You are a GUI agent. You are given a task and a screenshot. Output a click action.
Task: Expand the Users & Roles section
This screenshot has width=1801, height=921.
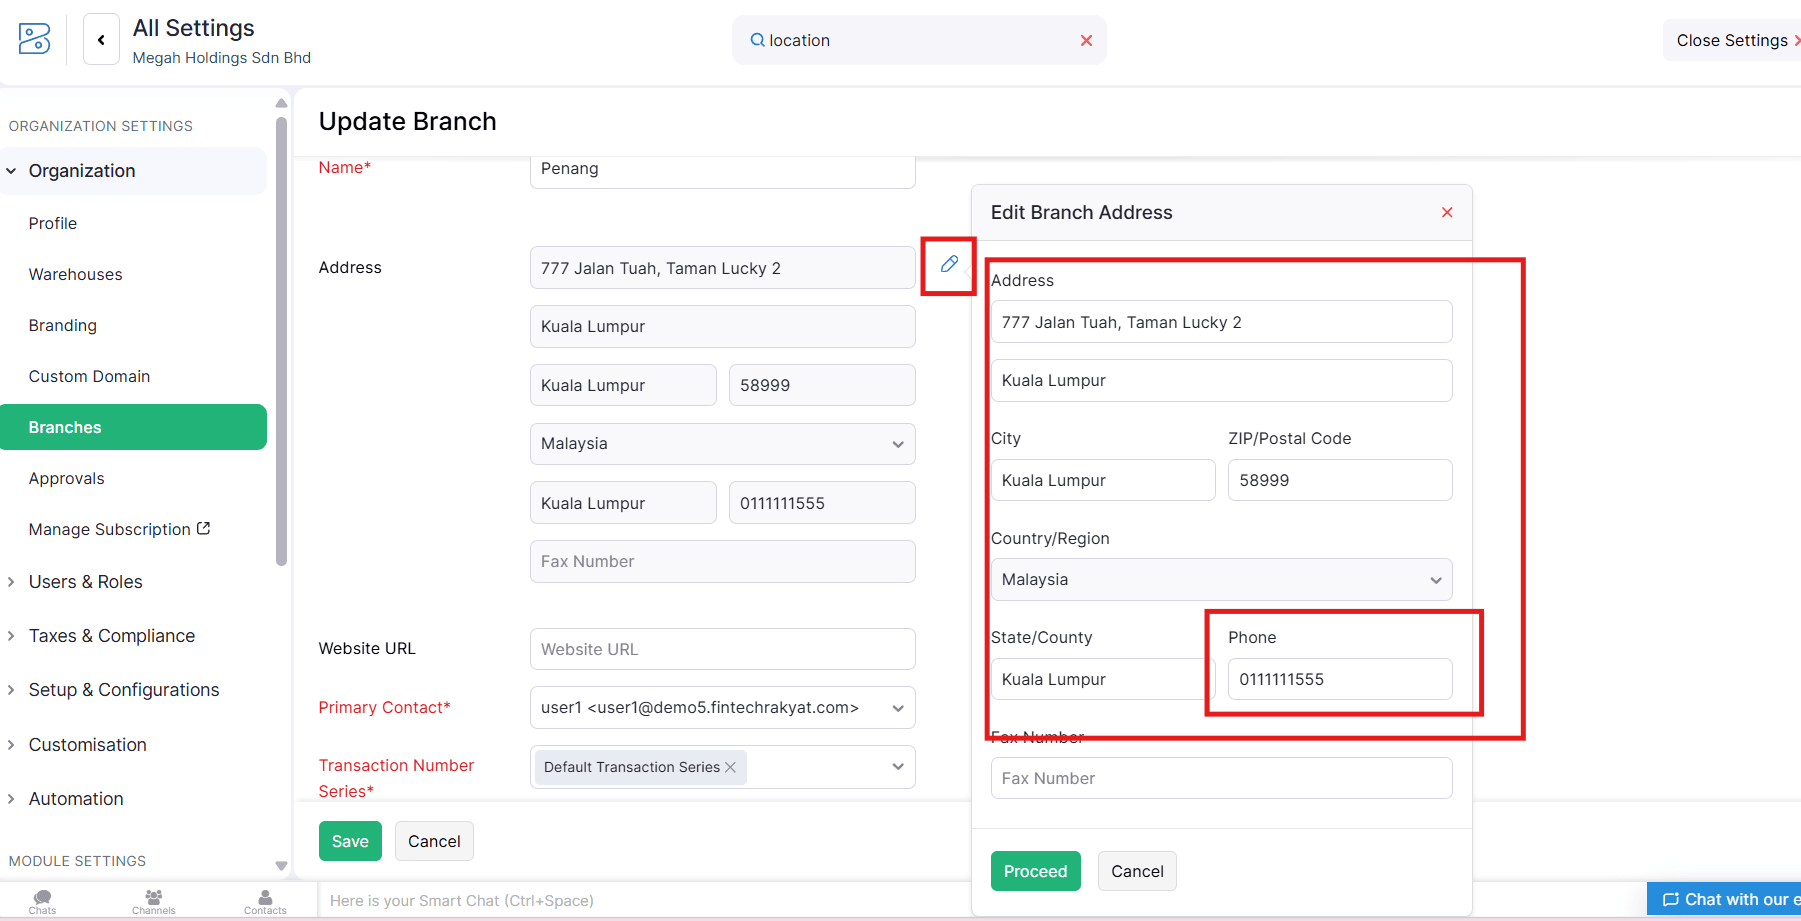point(85,582)
